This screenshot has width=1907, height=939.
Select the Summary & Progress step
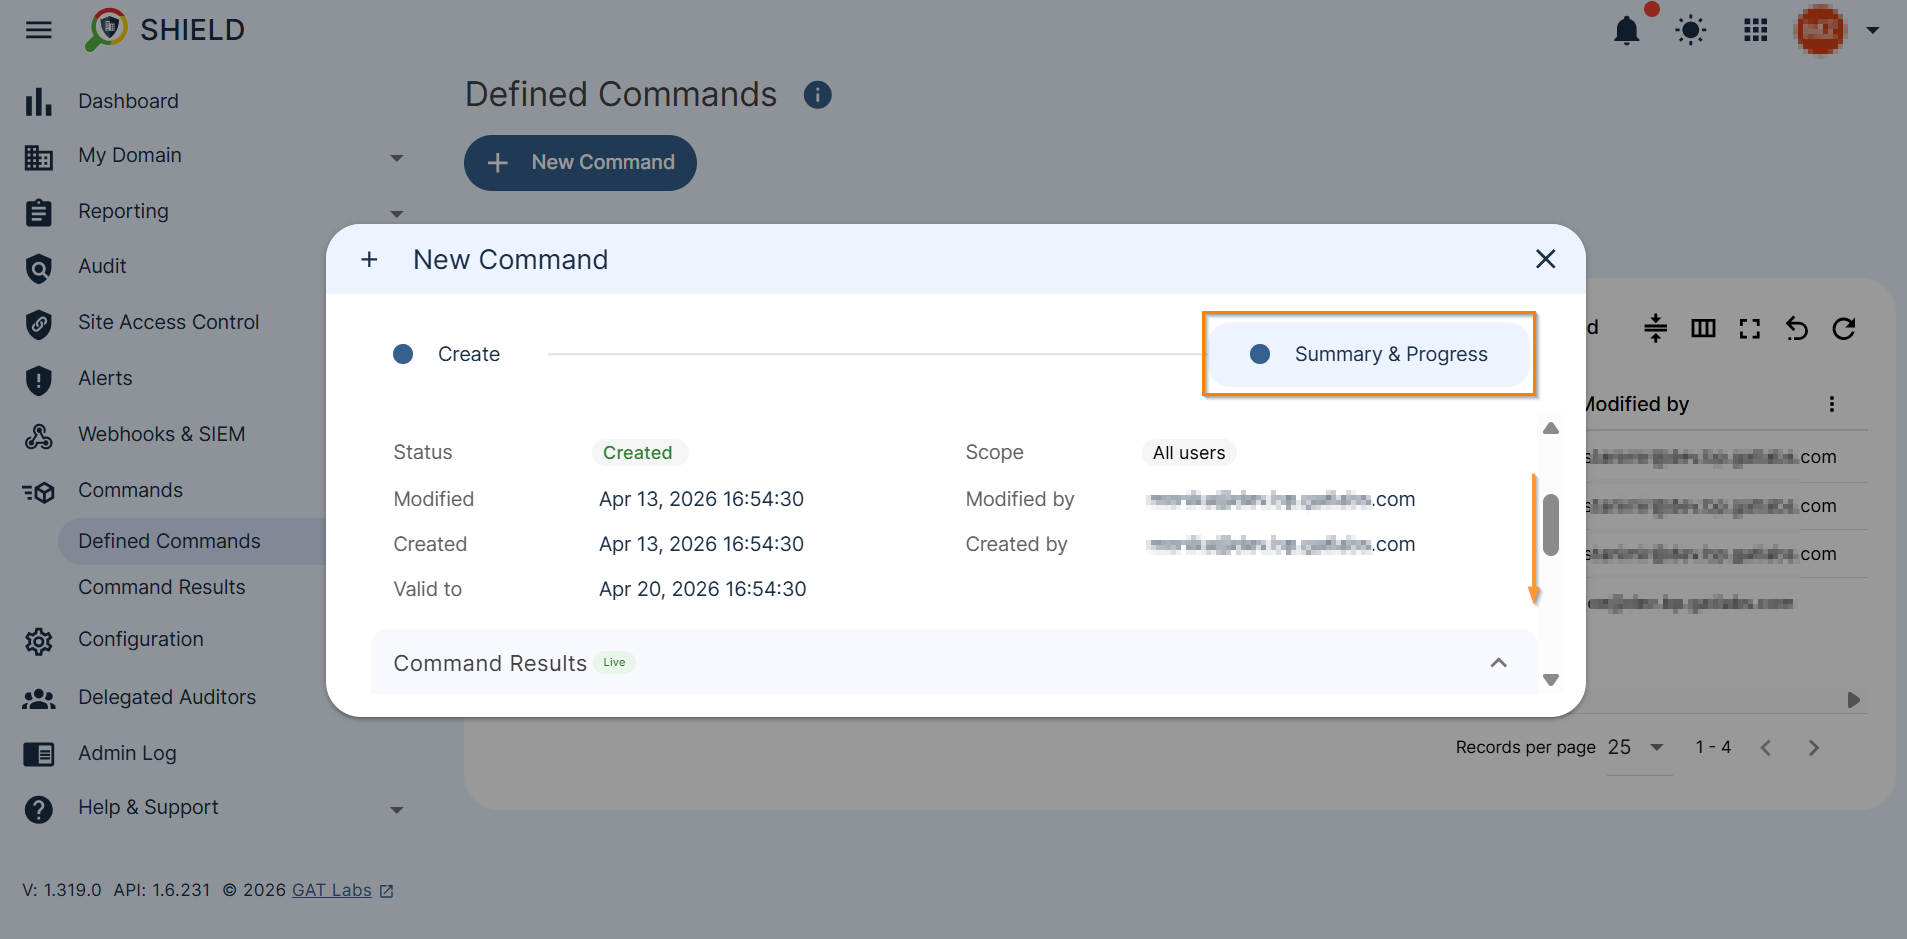point(1369,354)
